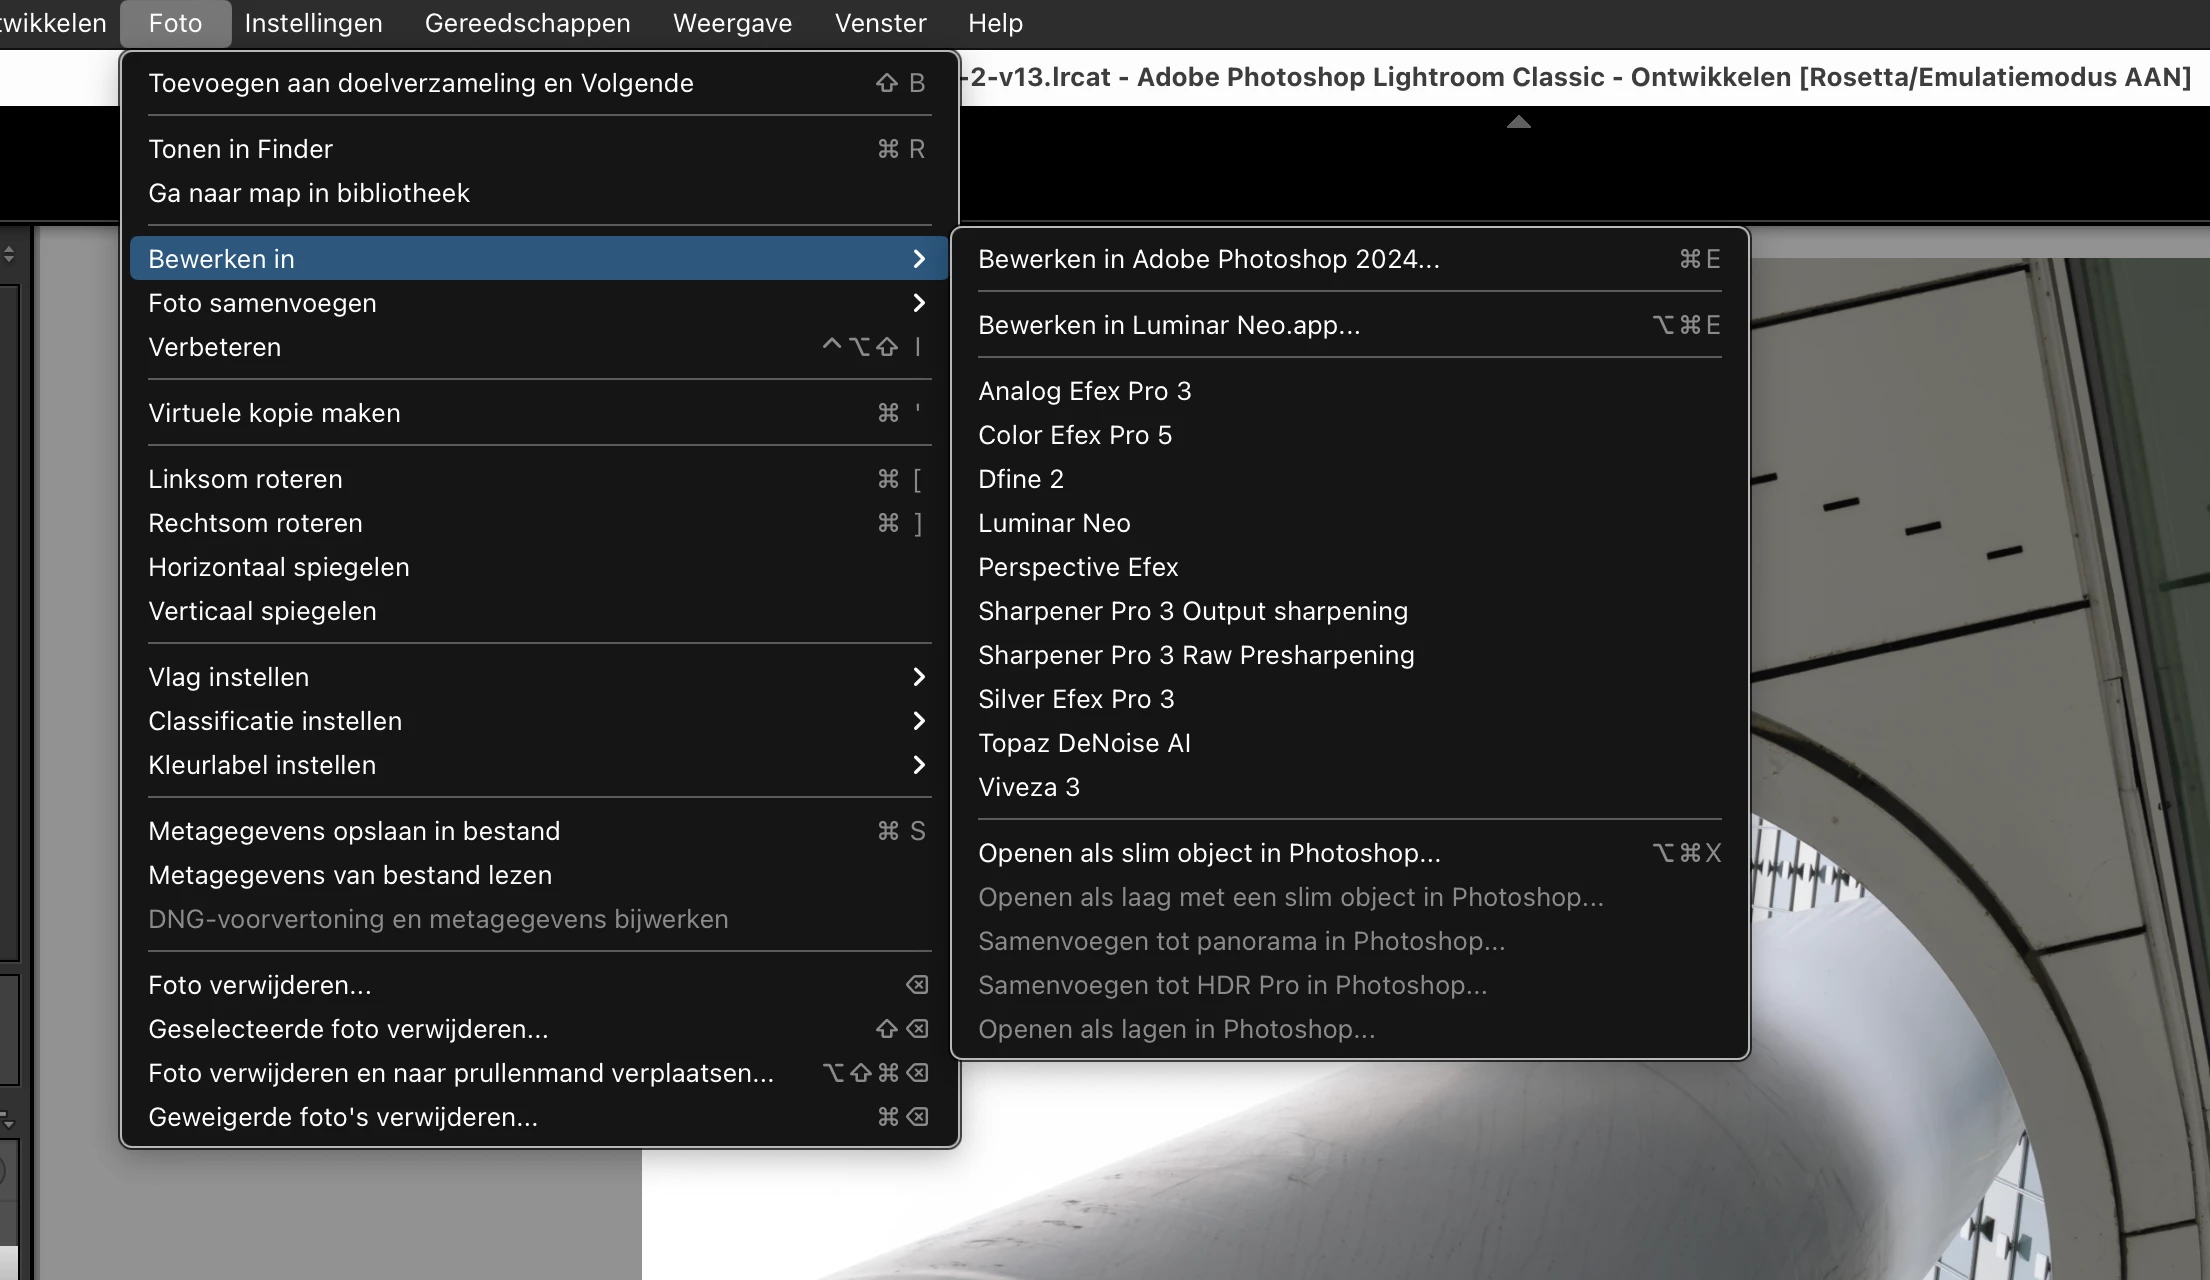This screenshot has width=2210, height=1280.
Task: Expand Classificatie instellen submenu arrow
Action: click(x=918, y=721)
